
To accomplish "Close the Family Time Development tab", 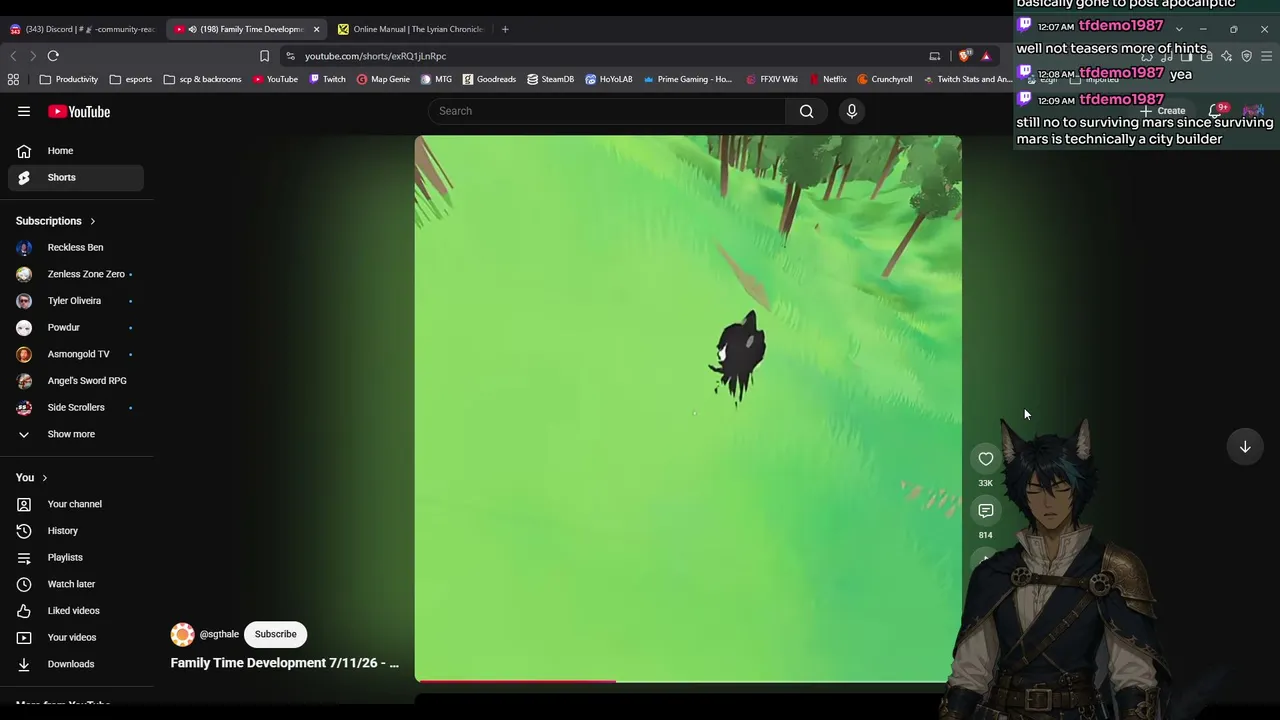I will tap(316, 29).
